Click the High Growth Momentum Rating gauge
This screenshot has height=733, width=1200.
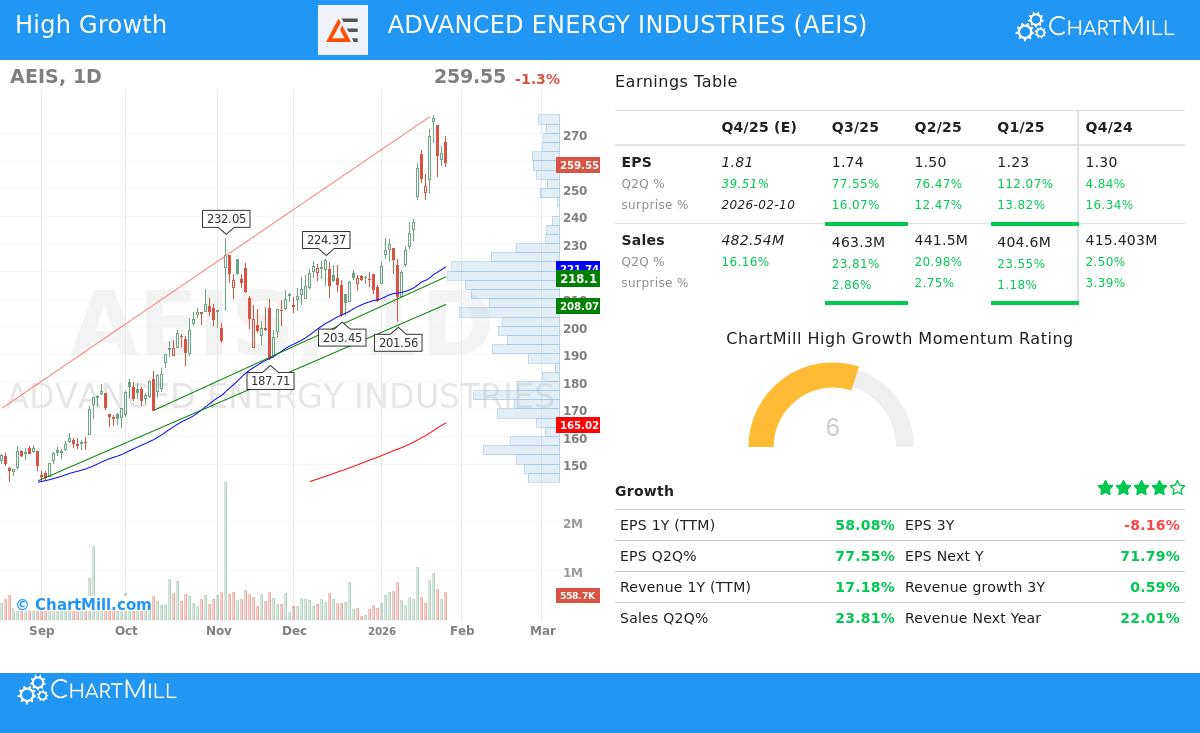point(831,410)
